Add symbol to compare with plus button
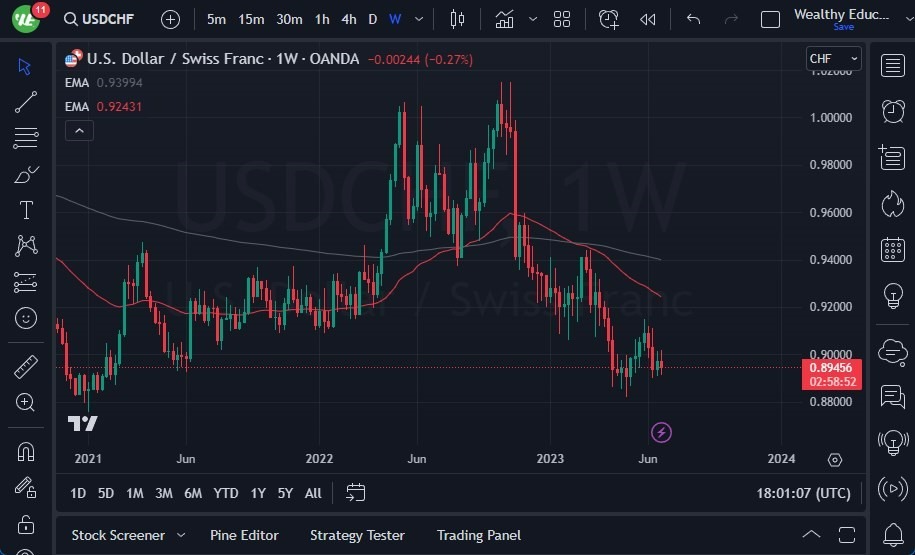This screenshot has width=915, height=555. coord(170,19)
